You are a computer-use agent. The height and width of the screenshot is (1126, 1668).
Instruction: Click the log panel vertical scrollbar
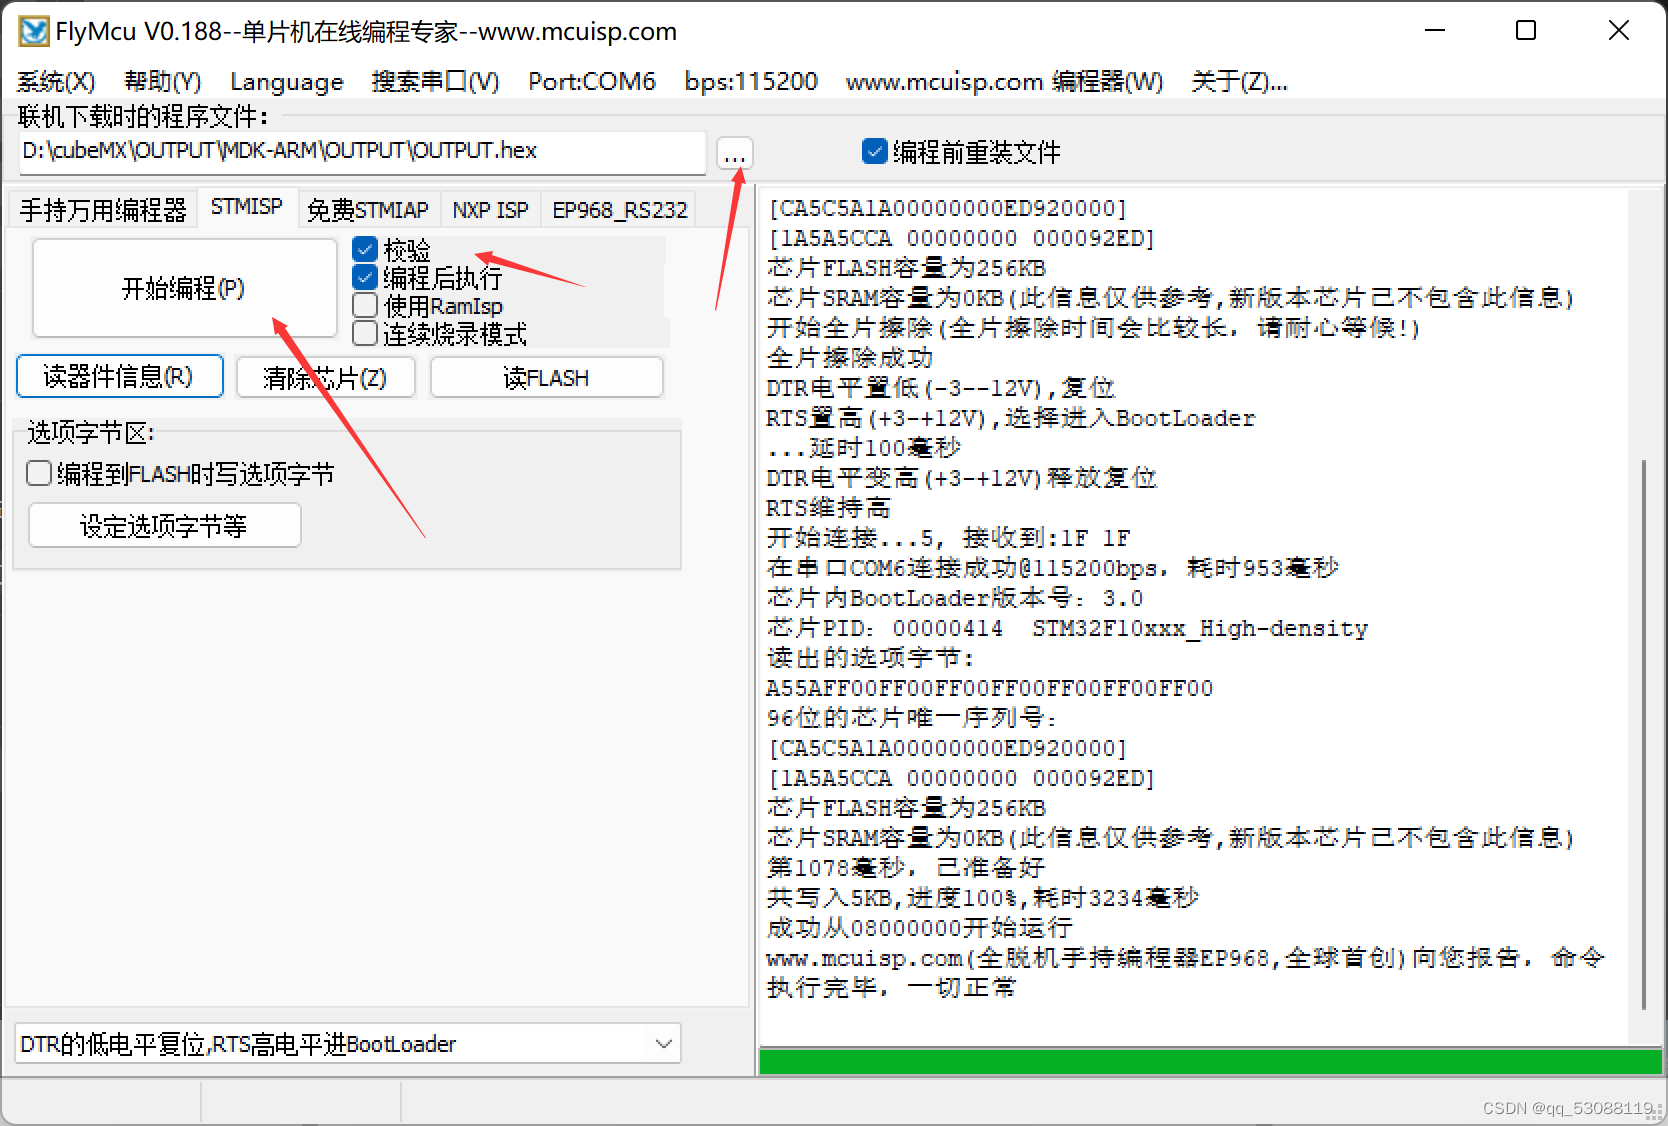[x=1643, y=734]
